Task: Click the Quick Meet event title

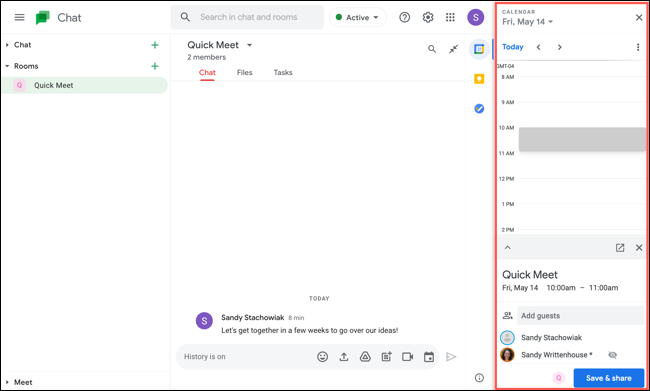Action: (530, 274)
